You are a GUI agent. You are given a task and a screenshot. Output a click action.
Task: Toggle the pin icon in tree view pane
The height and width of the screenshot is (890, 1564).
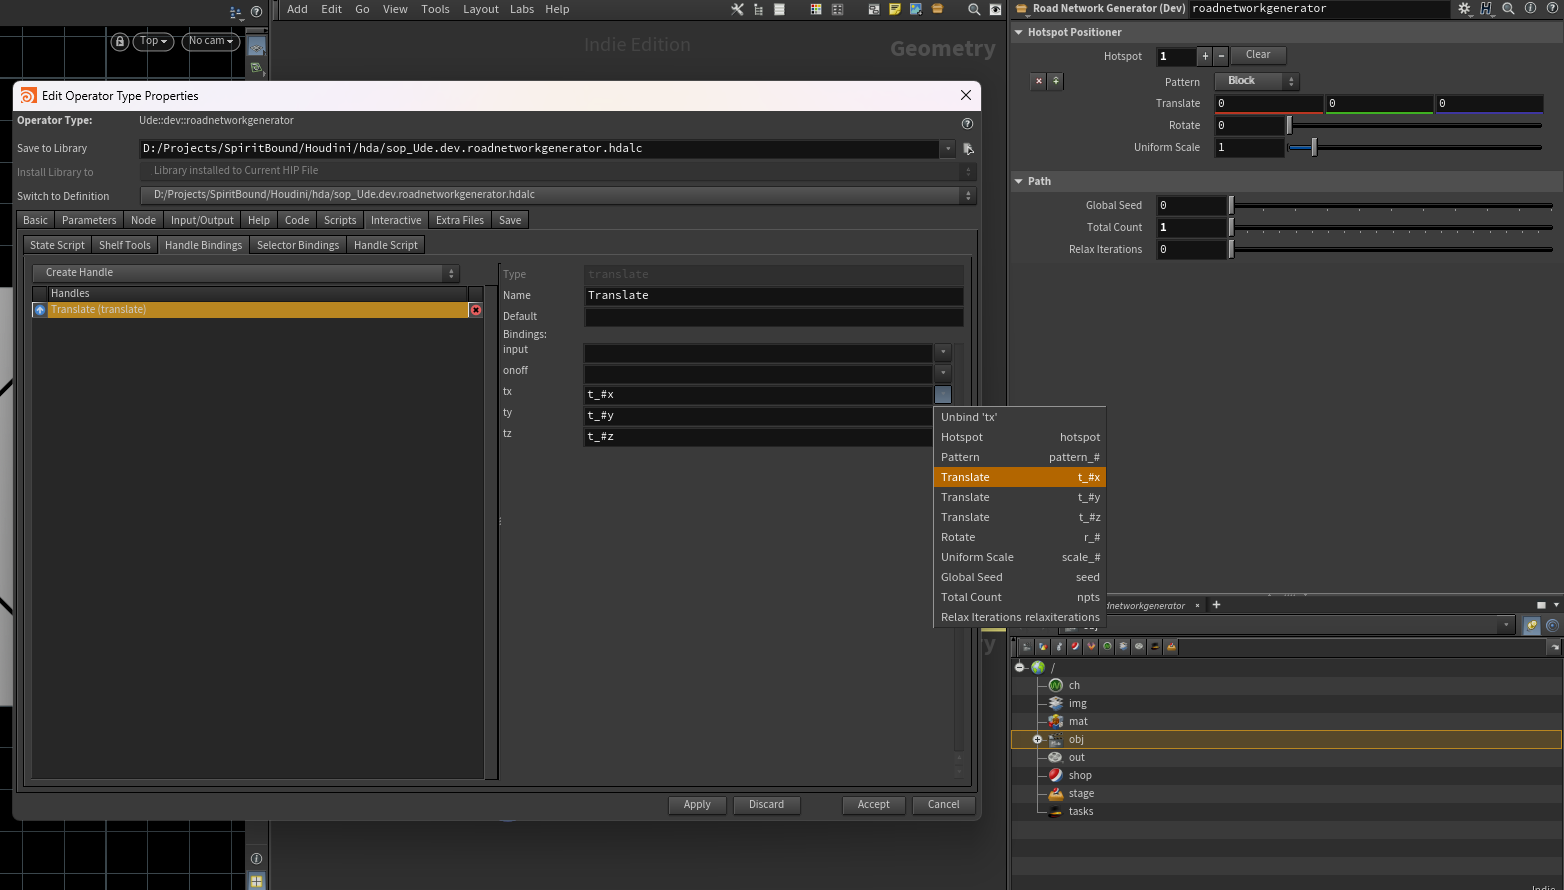1532,626
